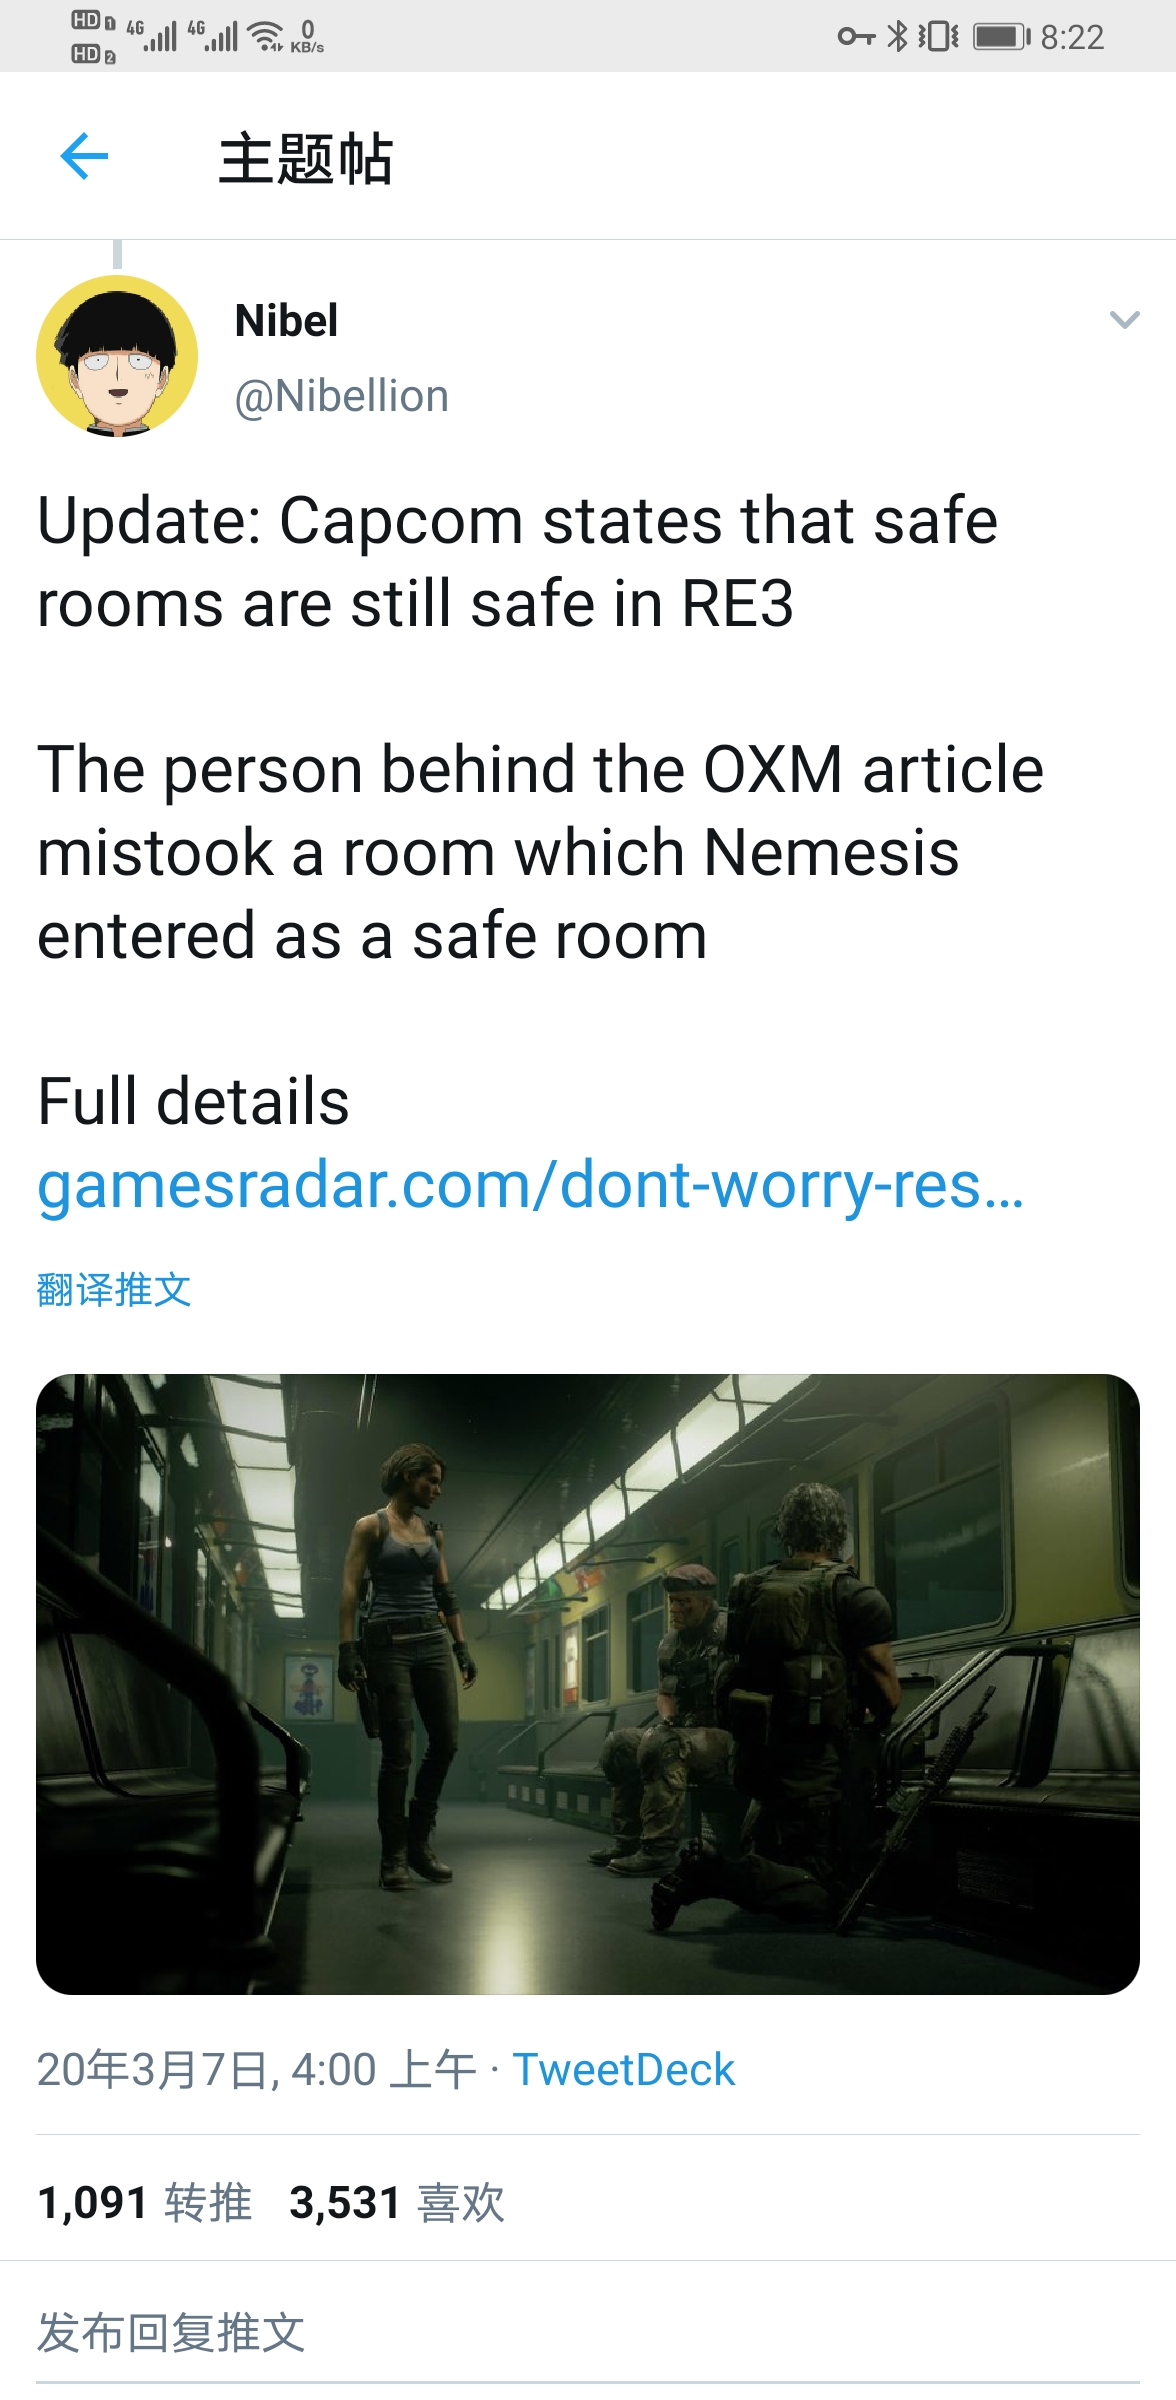Tap the Bluetooth status bar icon

[897, 37]
